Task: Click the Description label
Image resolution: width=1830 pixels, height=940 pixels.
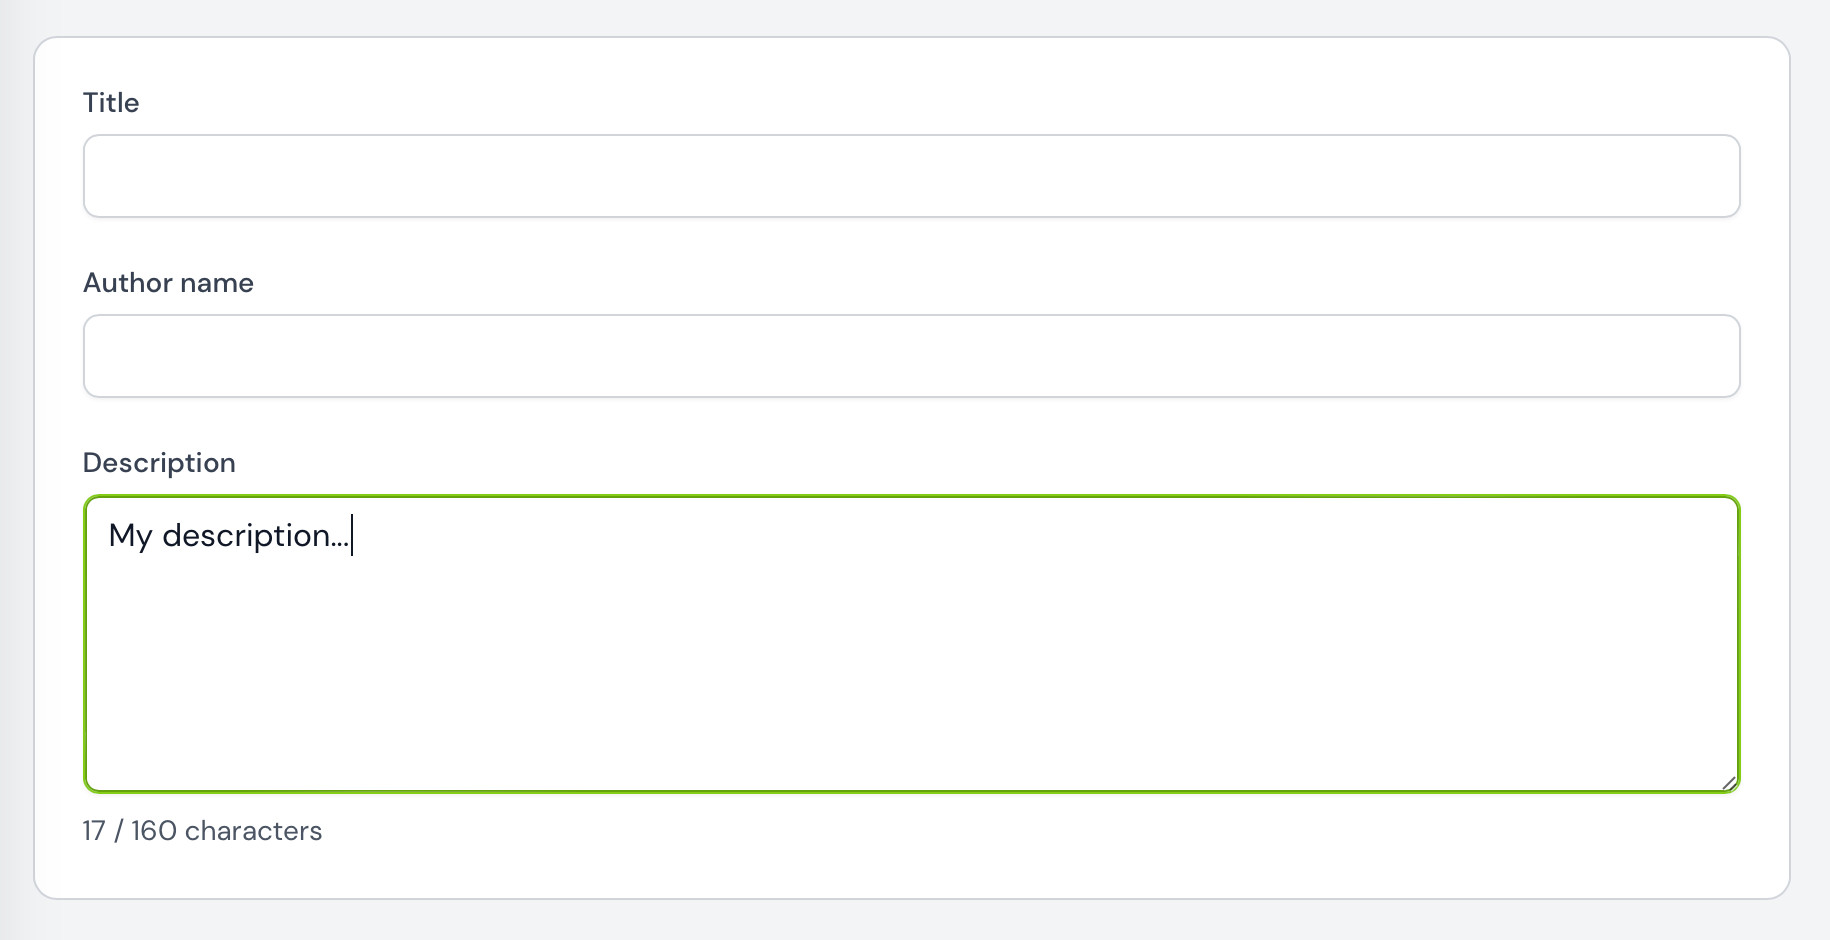Action: (x=158, y=462)
